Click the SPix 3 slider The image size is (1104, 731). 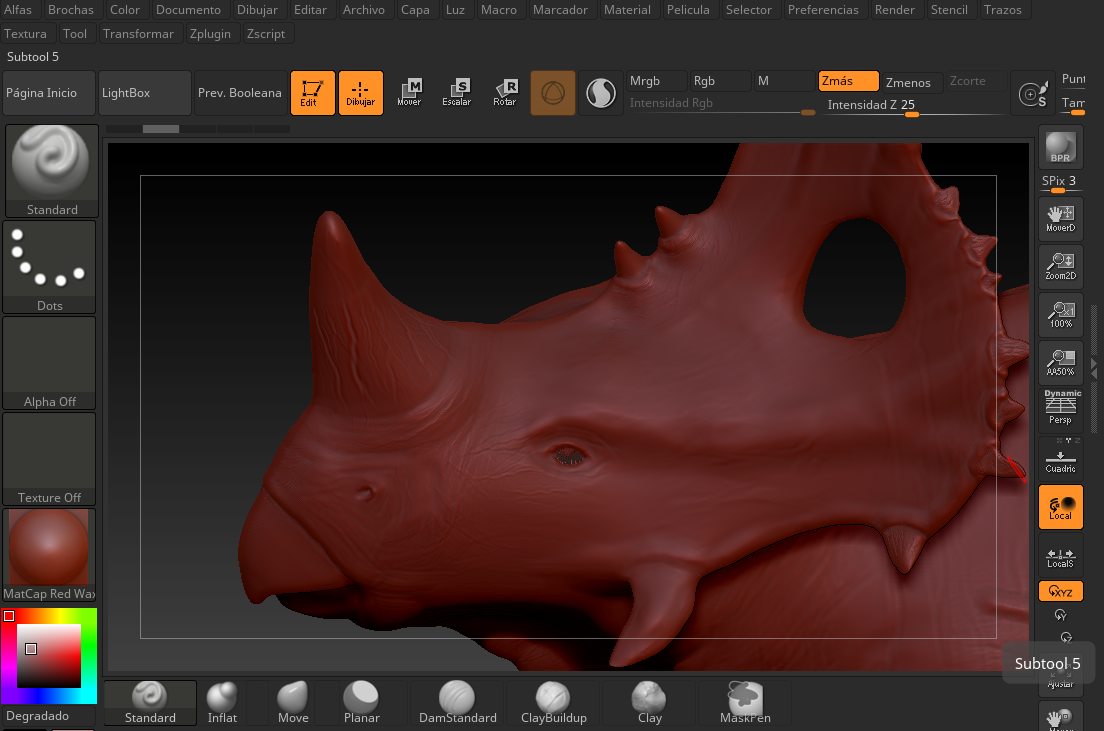[1060, 183]
